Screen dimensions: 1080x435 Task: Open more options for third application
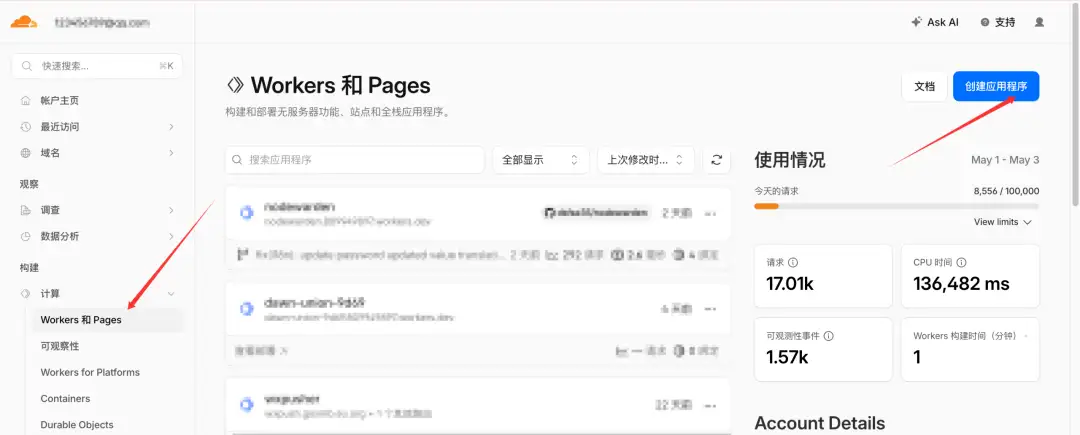click(710, 405)
